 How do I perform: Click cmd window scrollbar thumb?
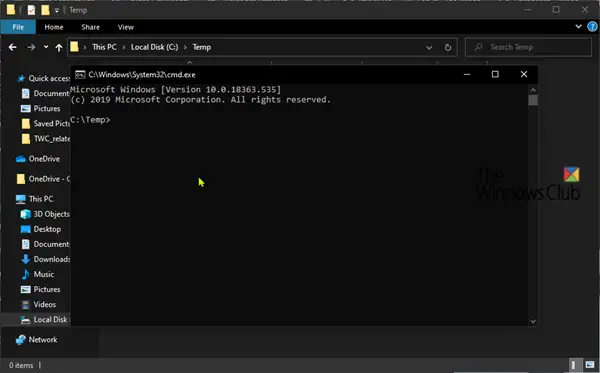(533, 100)
